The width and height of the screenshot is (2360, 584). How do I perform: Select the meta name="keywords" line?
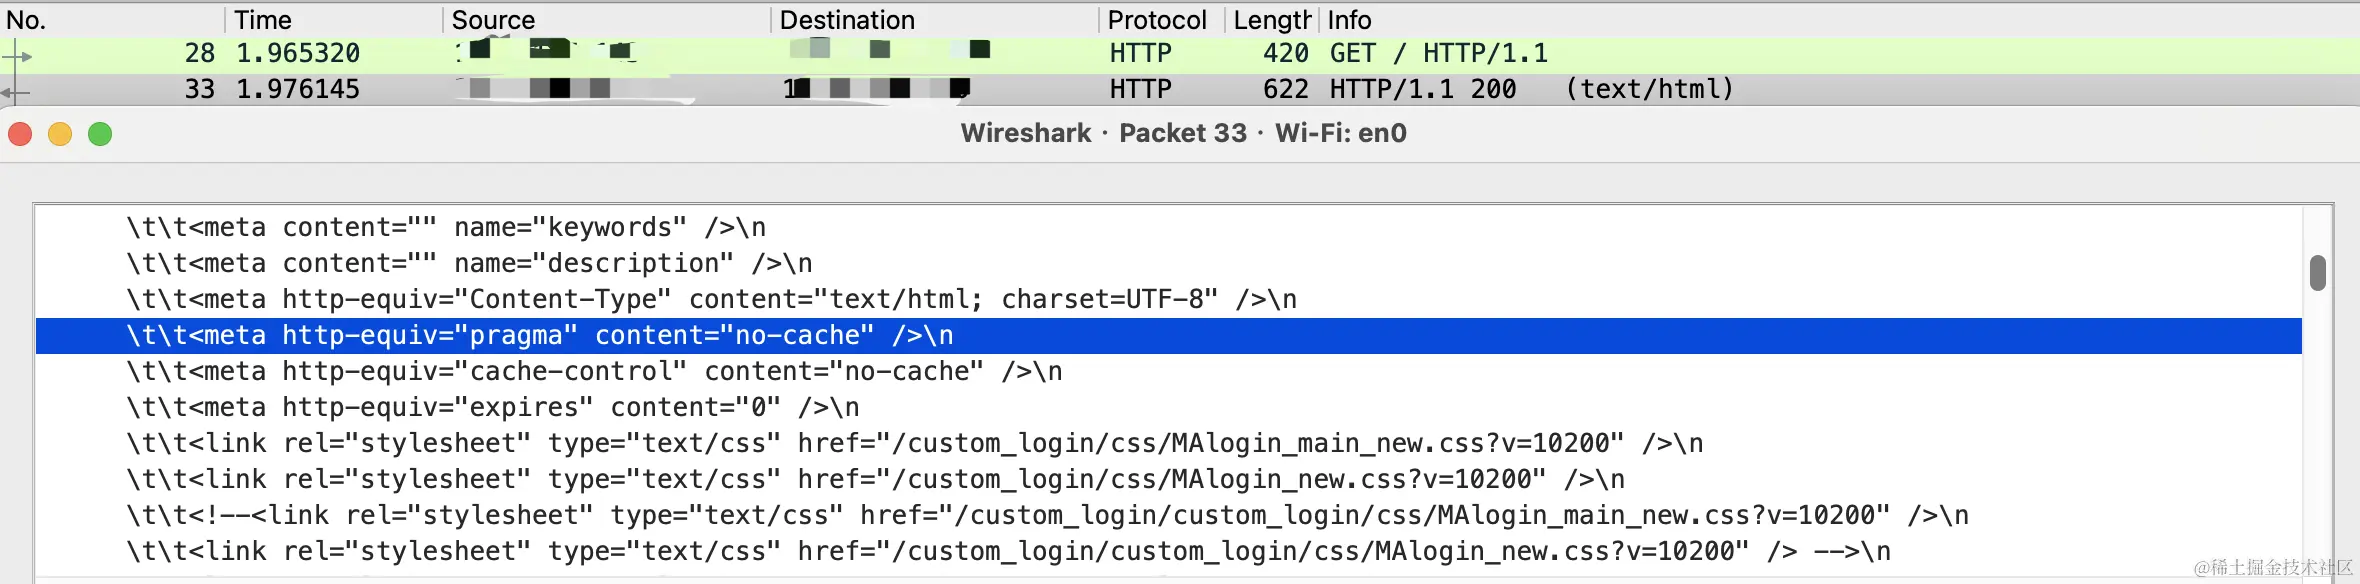click(x=446, y=228)
